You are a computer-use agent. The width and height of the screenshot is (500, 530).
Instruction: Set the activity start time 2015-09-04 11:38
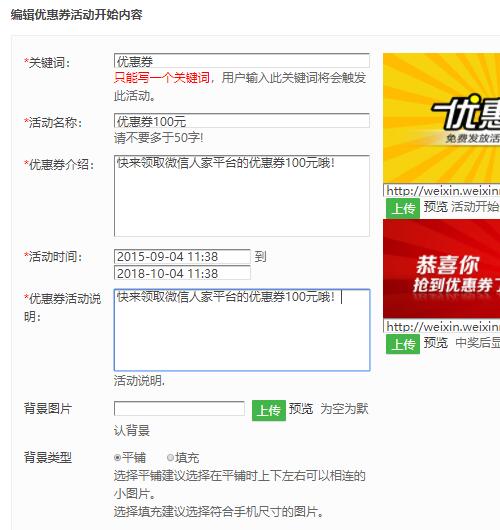182,257
